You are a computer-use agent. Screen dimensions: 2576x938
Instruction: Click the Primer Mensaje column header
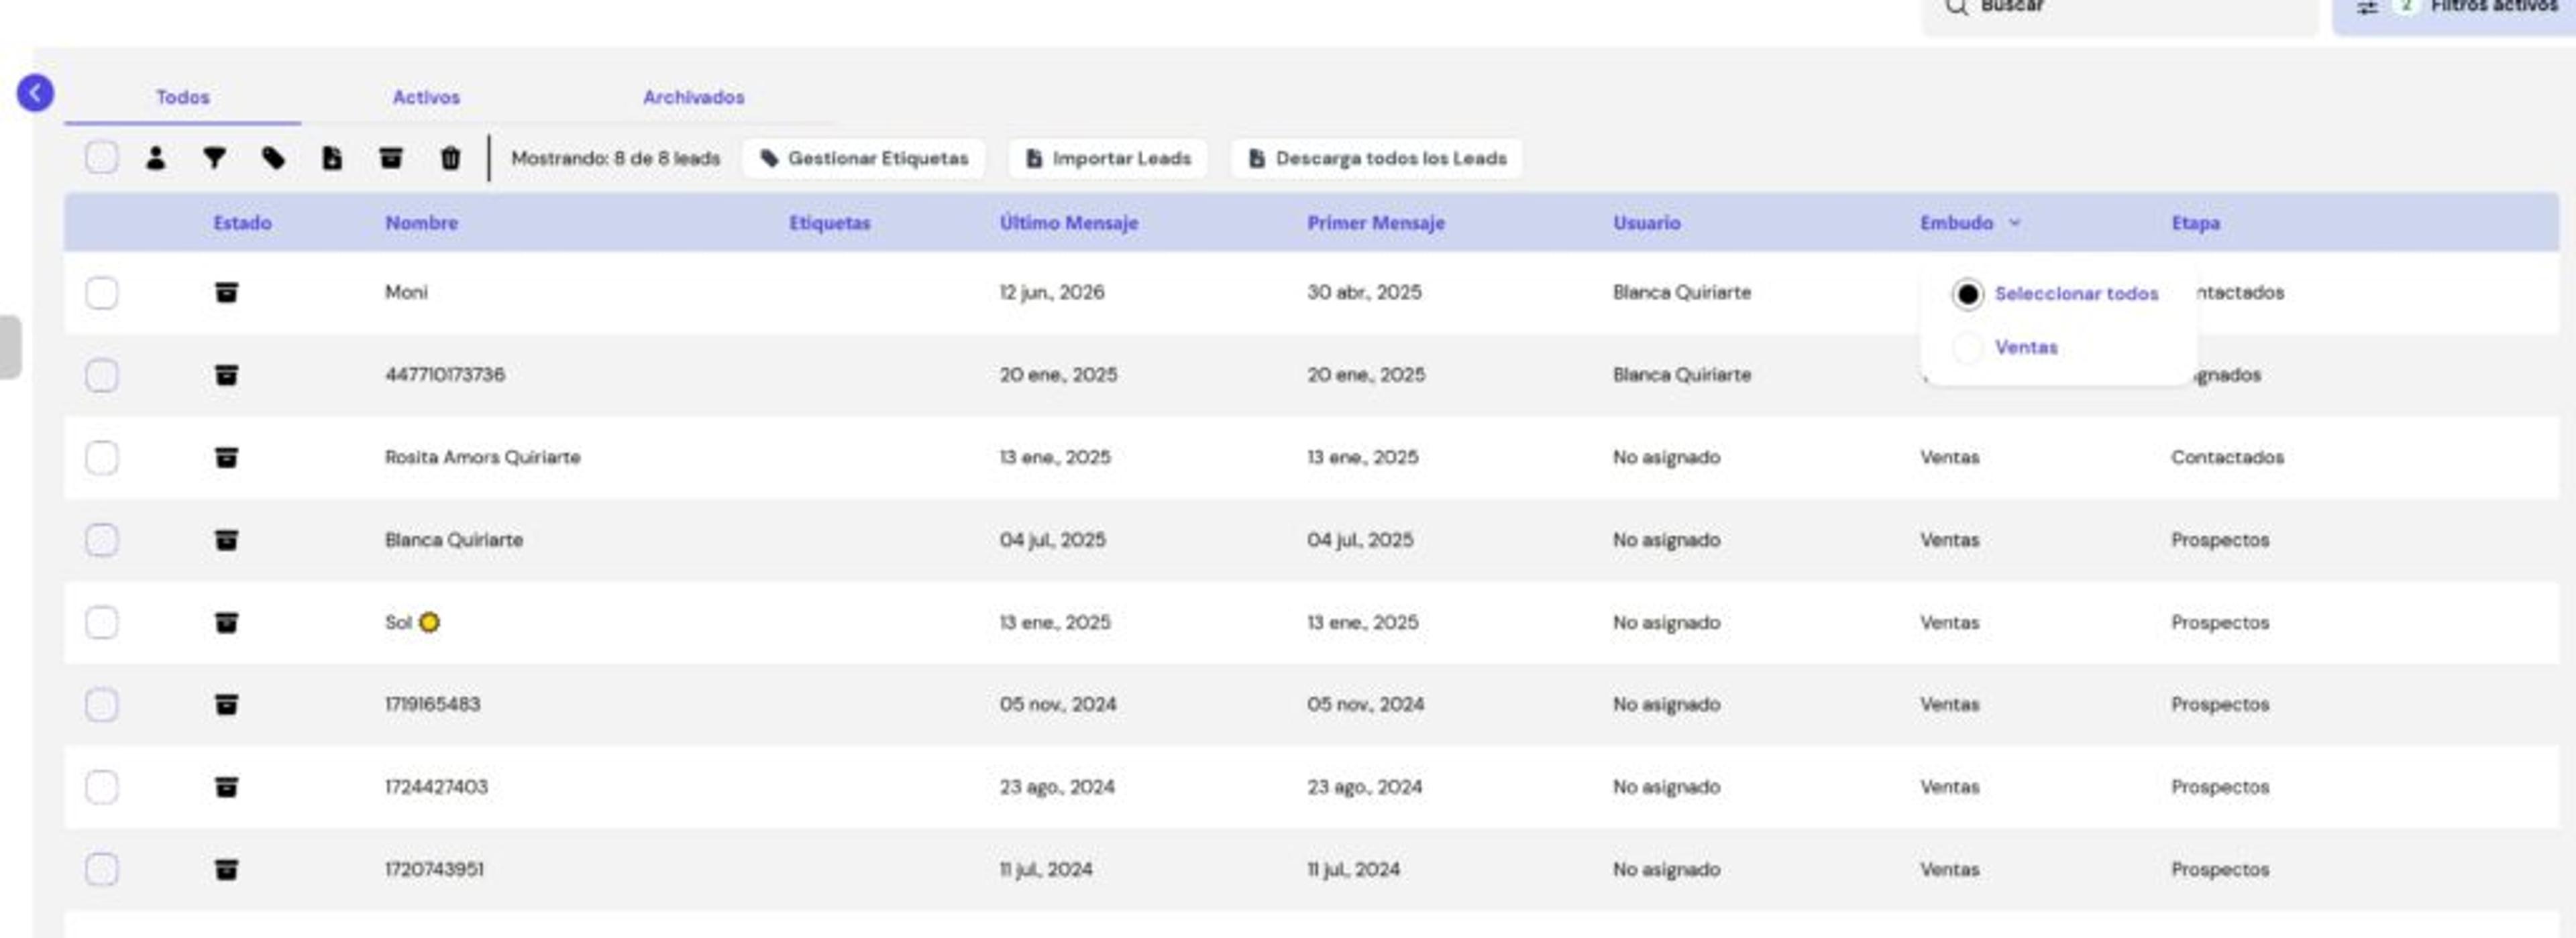pos(1376,222)
